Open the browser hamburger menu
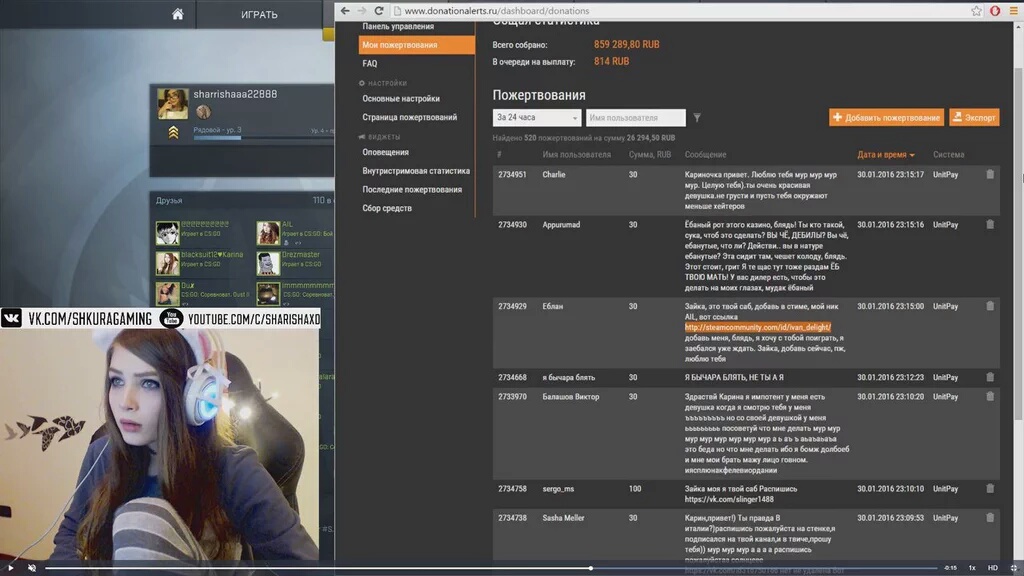The width and height of the screenshot is (1024, 576). (1014, 10)
